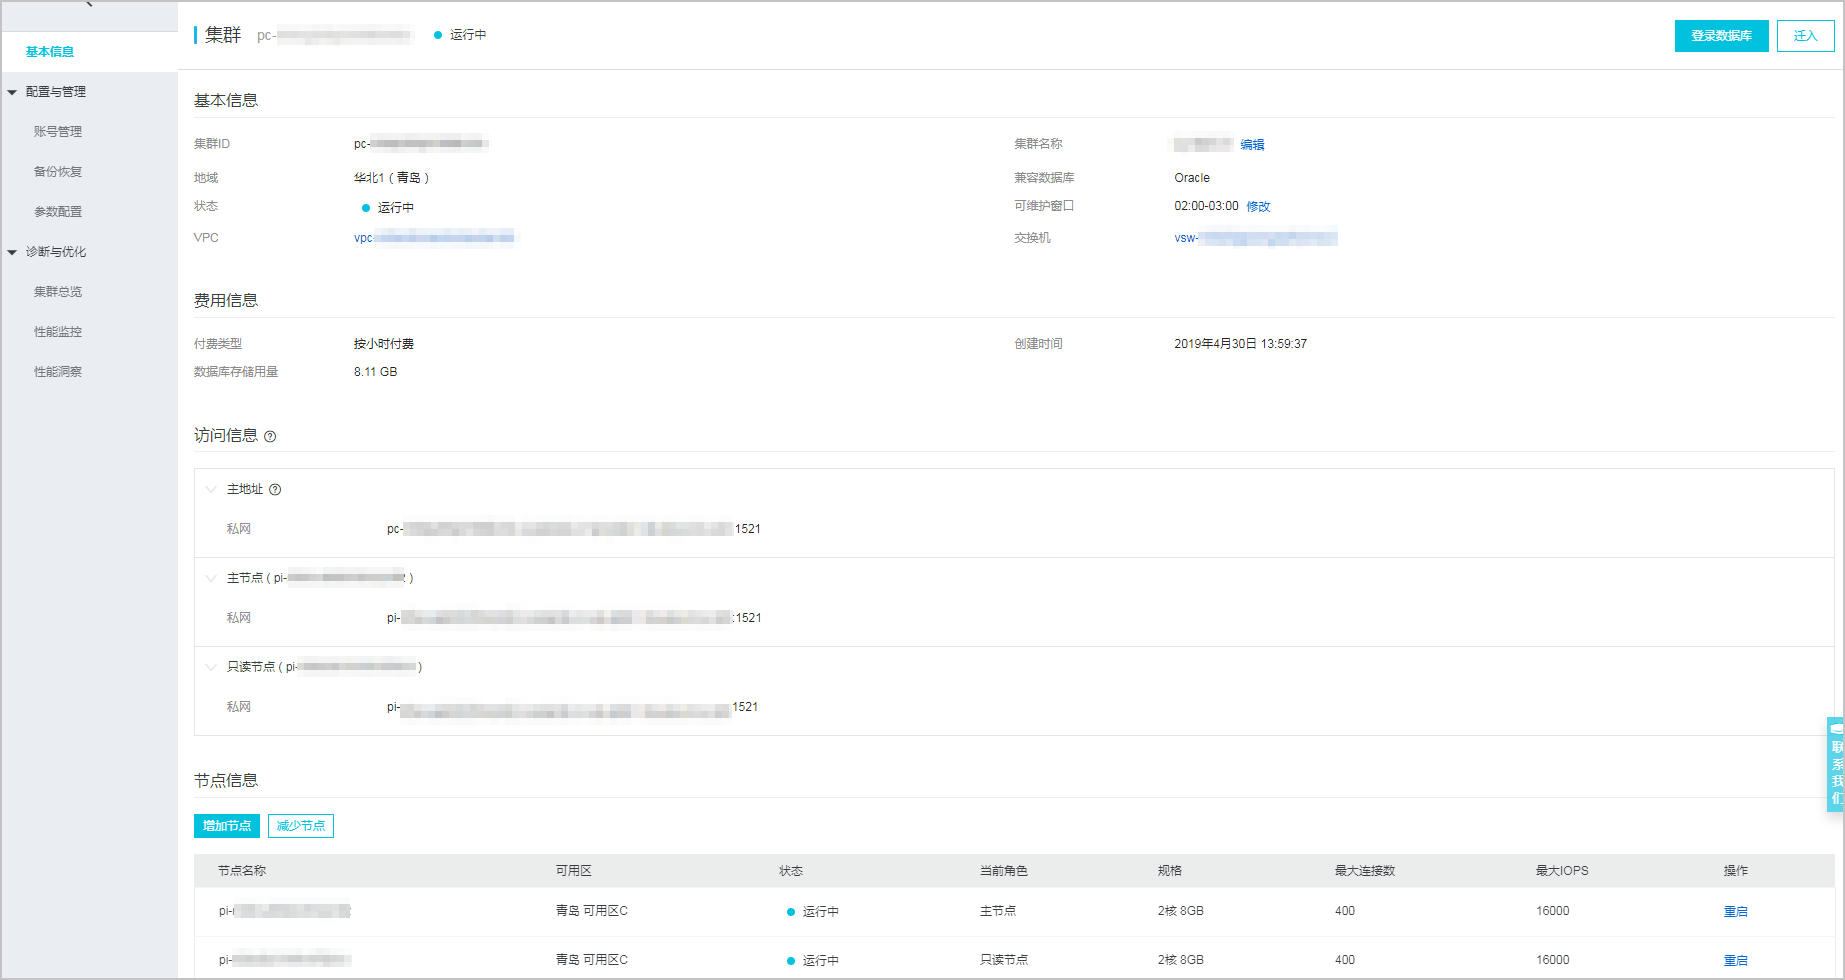
Task: Select the 主节点 role cell
Action: [x=998, y=911]
